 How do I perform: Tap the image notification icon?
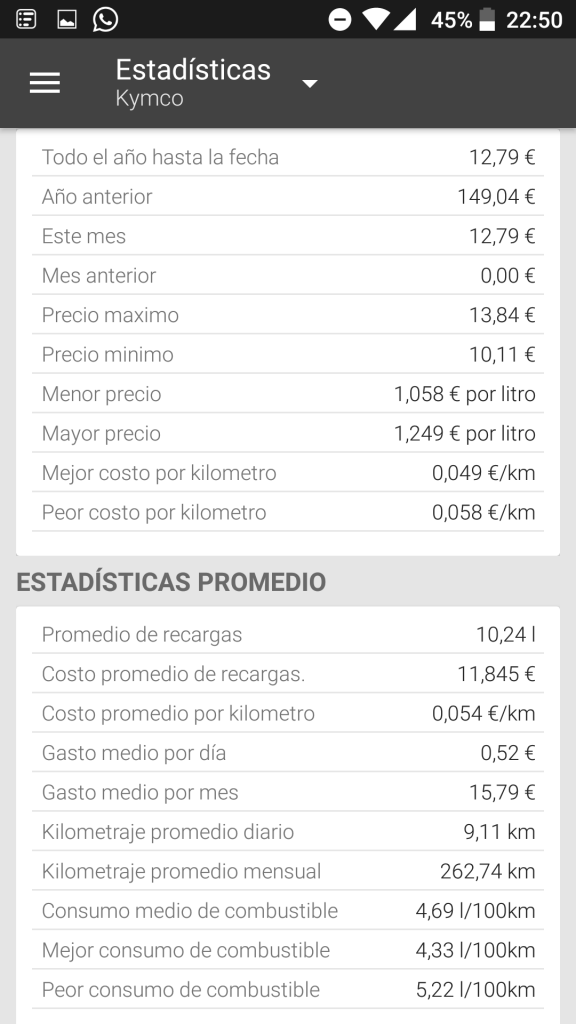click(x=67, y=20)
